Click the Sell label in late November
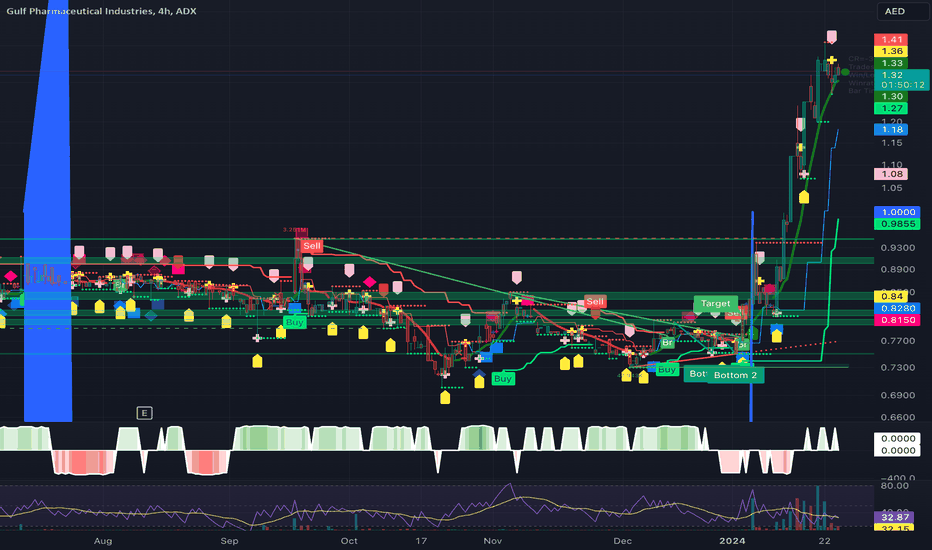The width and height of the screenshot is (932, 550). pyautogui.click(x=595, y=301)
